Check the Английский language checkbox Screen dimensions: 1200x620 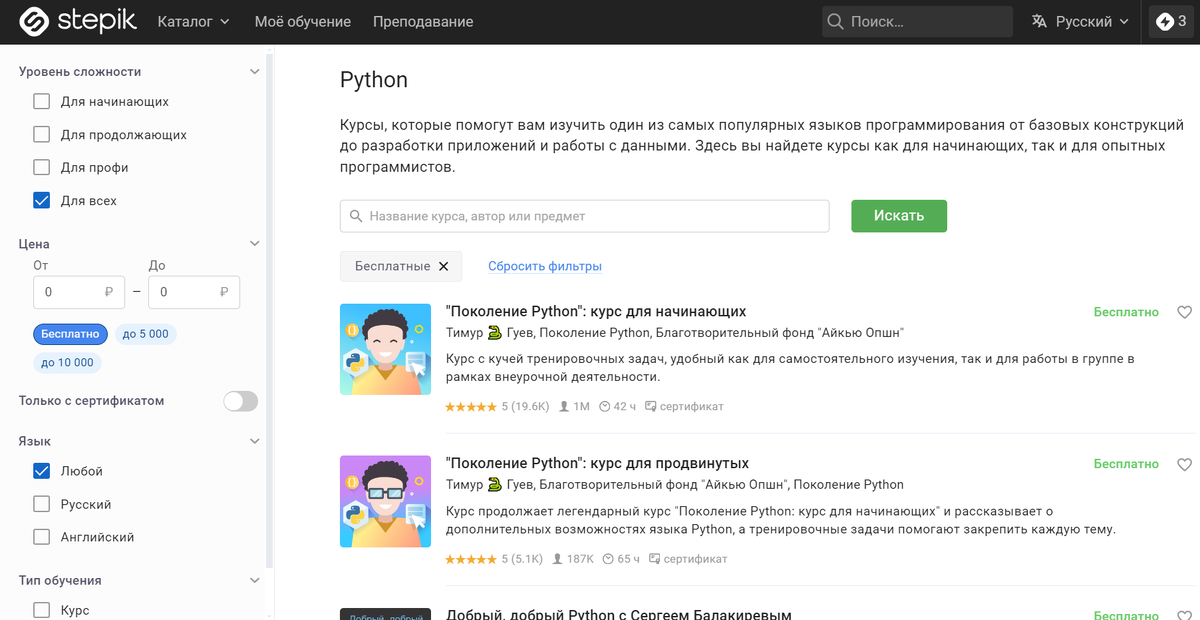tap(41, 536)
